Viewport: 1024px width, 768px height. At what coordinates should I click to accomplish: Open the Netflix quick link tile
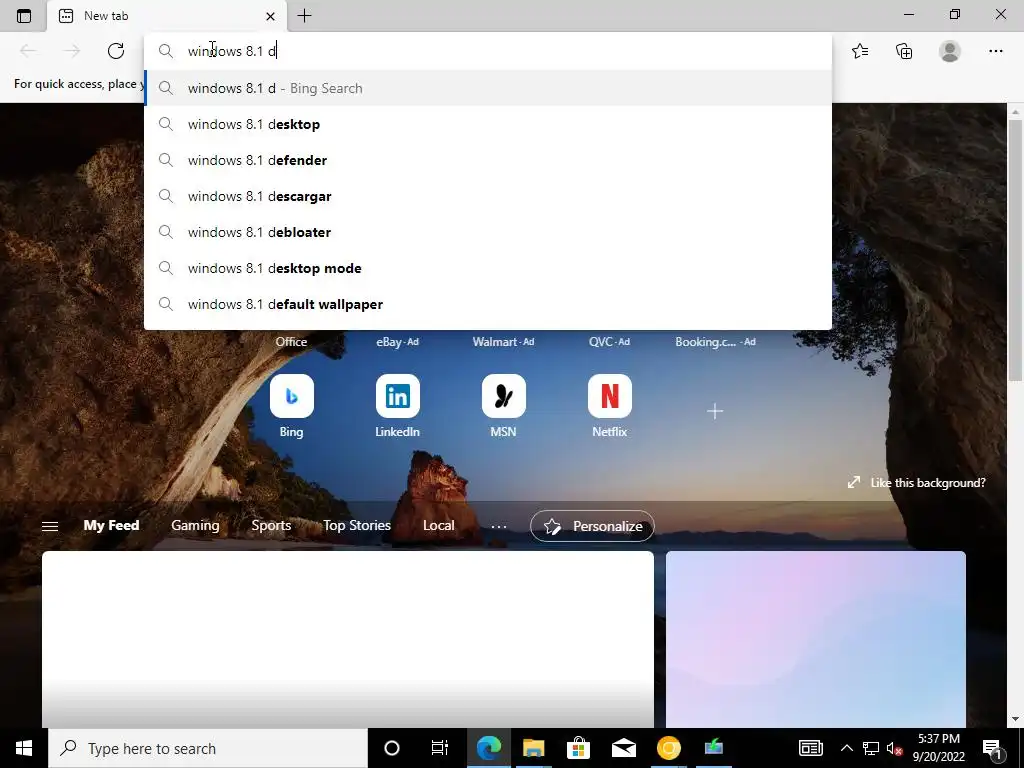(609, 396)
